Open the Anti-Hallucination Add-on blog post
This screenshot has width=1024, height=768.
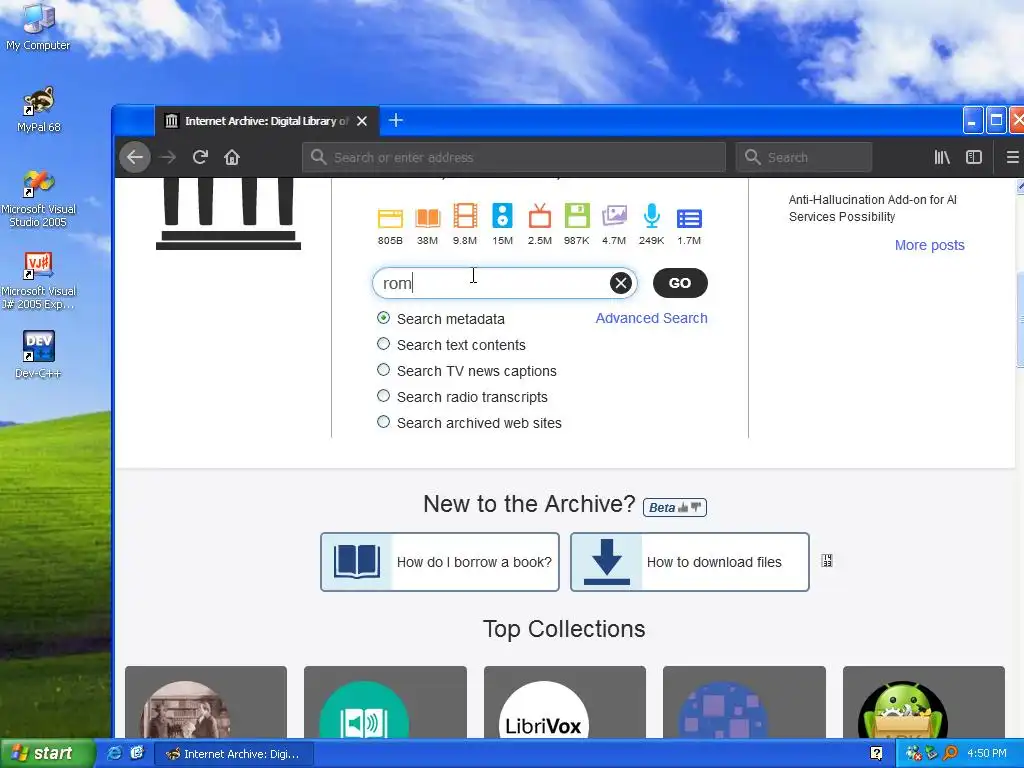(x=872, y=208)
